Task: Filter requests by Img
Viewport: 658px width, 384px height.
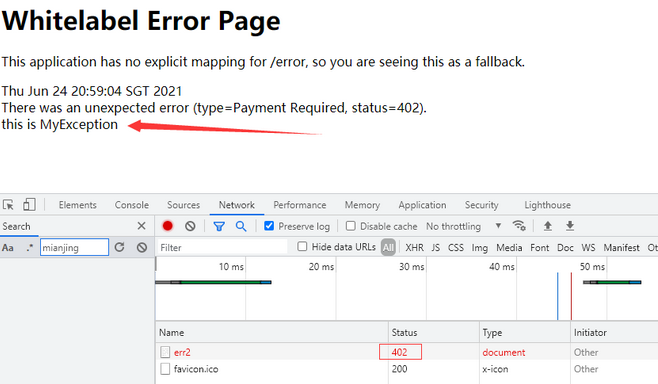Action: coord(480,248)
